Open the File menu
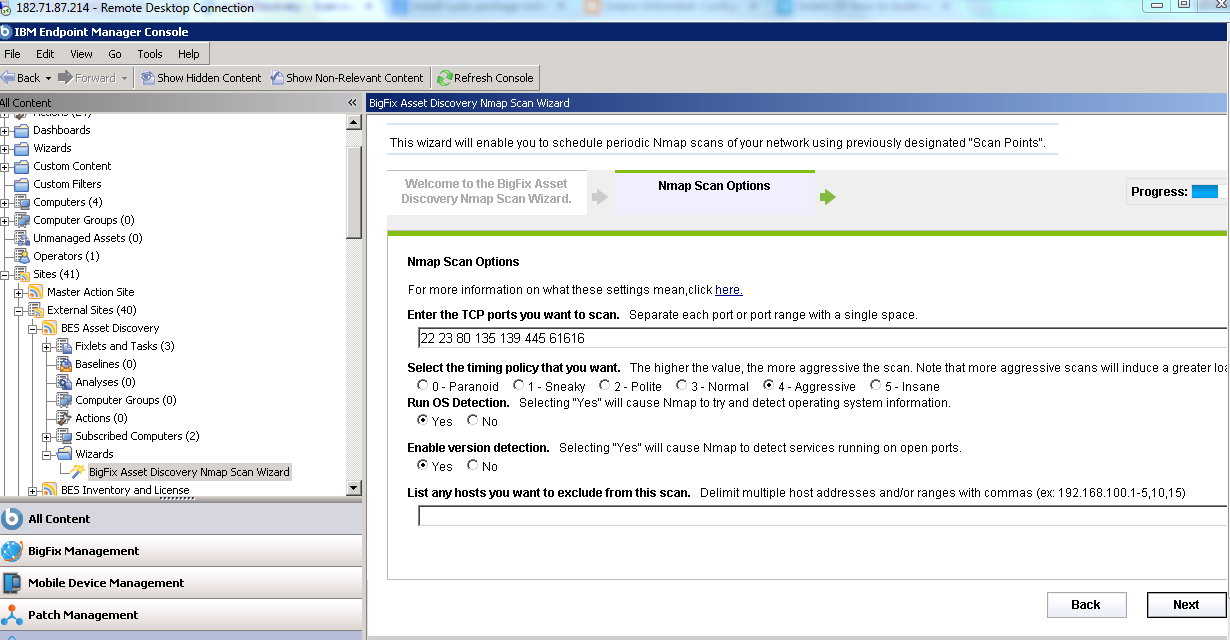 coord(12,54)
